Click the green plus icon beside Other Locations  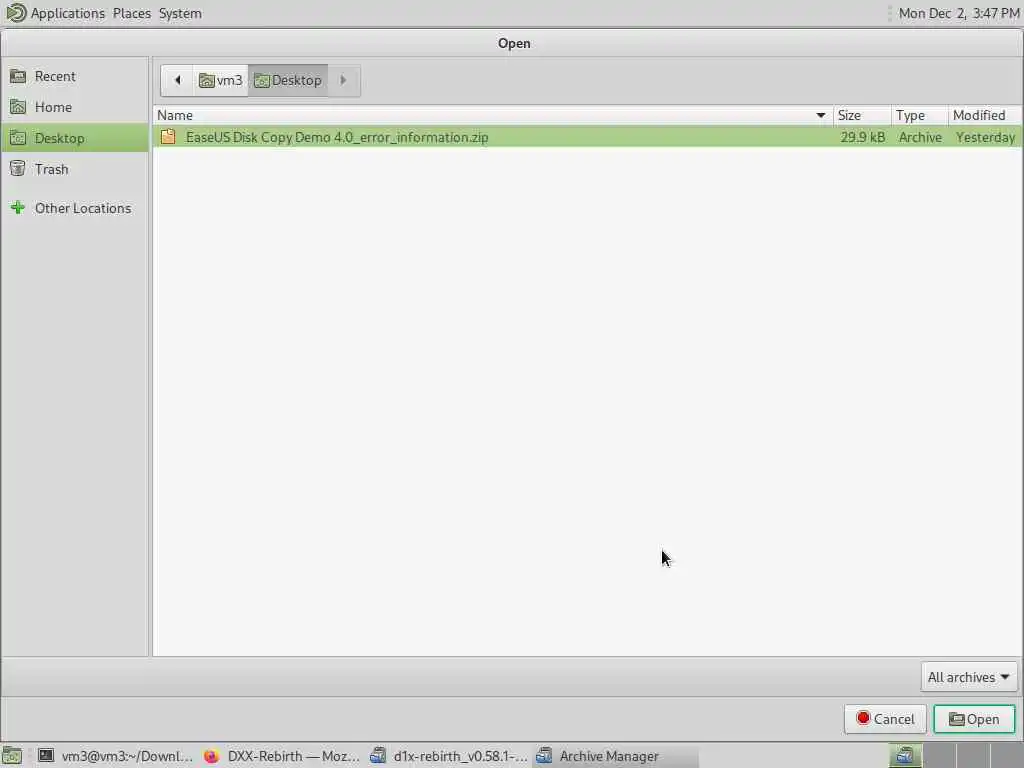pyautogui.click(x=18, y=208)
